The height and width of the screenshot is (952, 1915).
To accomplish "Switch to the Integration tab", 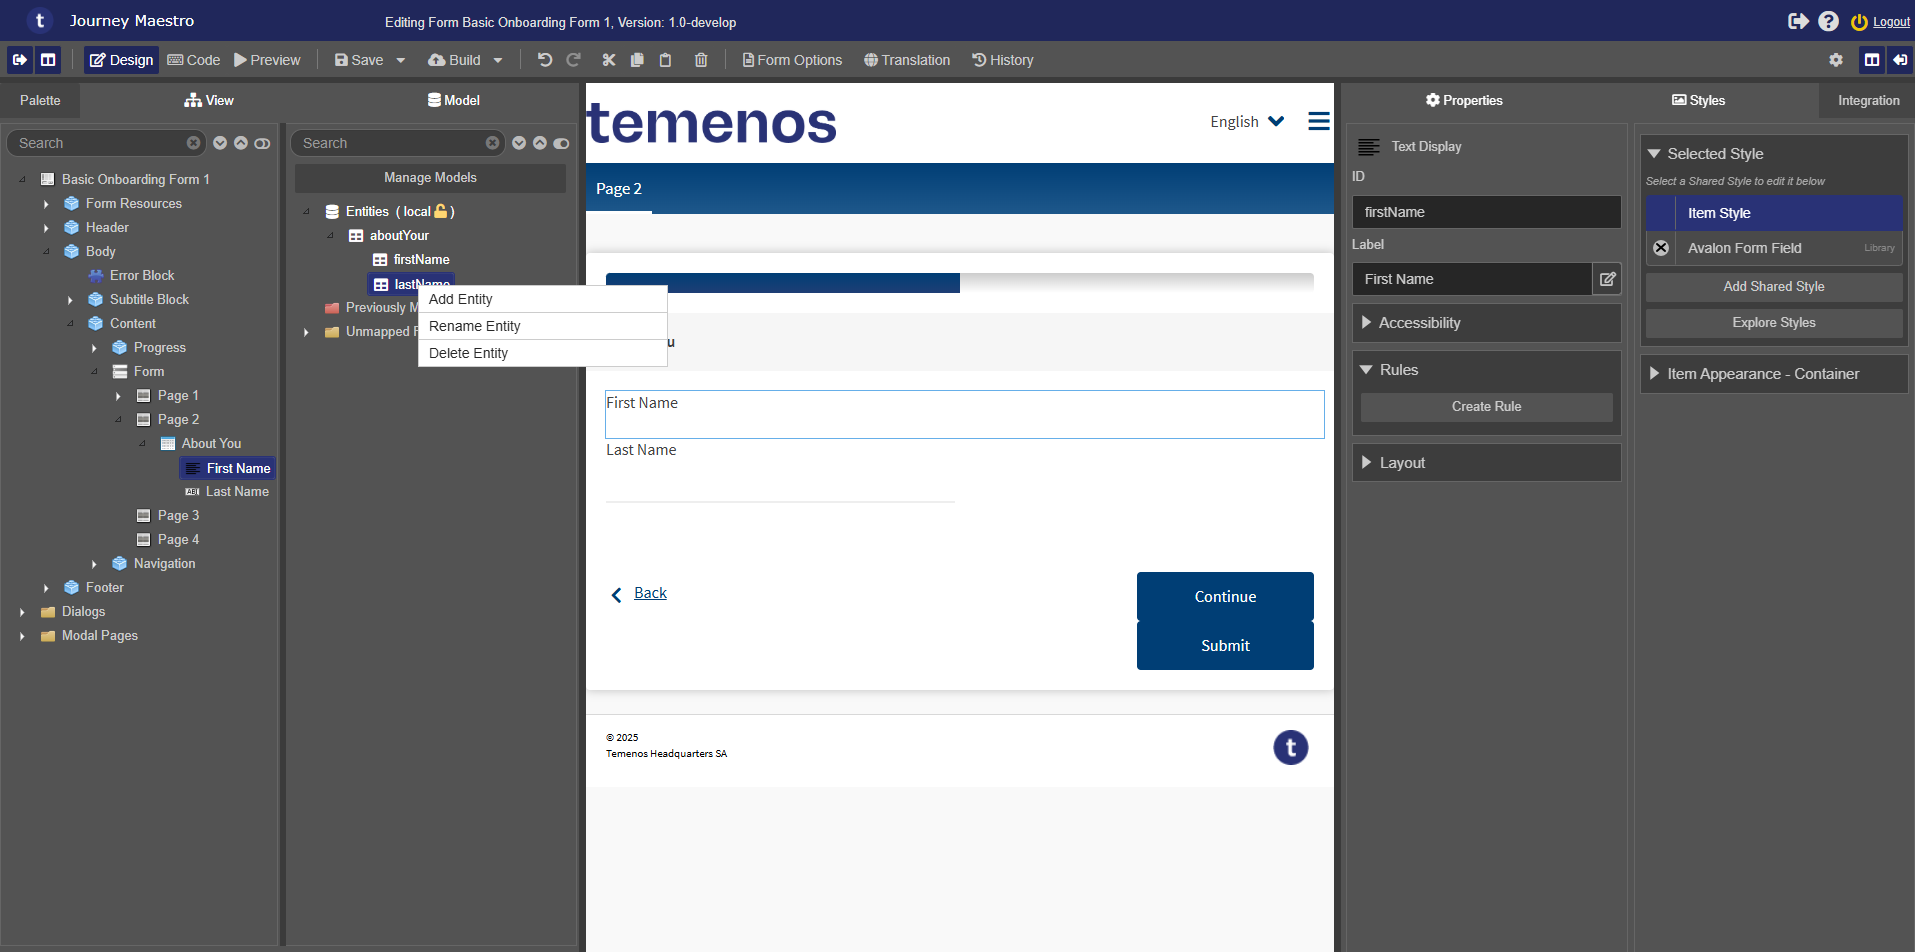I will 1868,100.
